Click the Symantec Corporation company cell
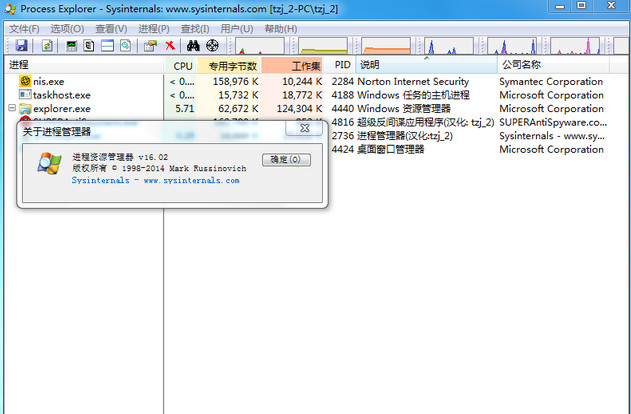The image size is (631, 414). [x=551, y=81]
